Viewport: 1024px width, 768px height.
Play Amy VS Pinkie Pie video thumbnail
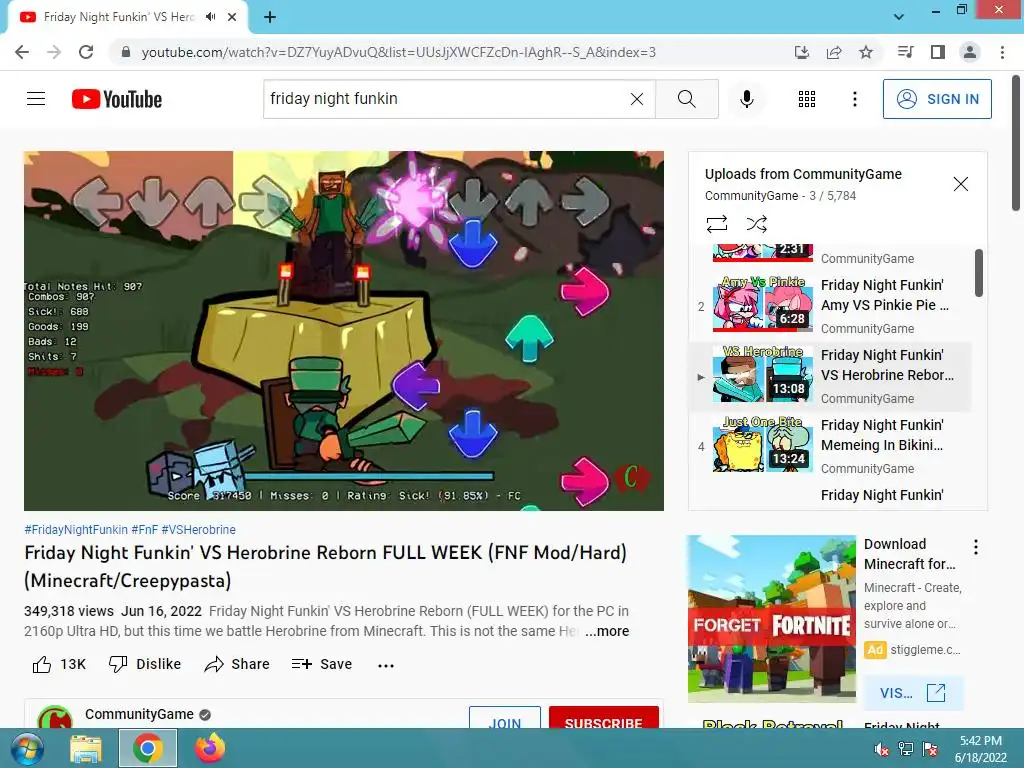click(763, 304)
